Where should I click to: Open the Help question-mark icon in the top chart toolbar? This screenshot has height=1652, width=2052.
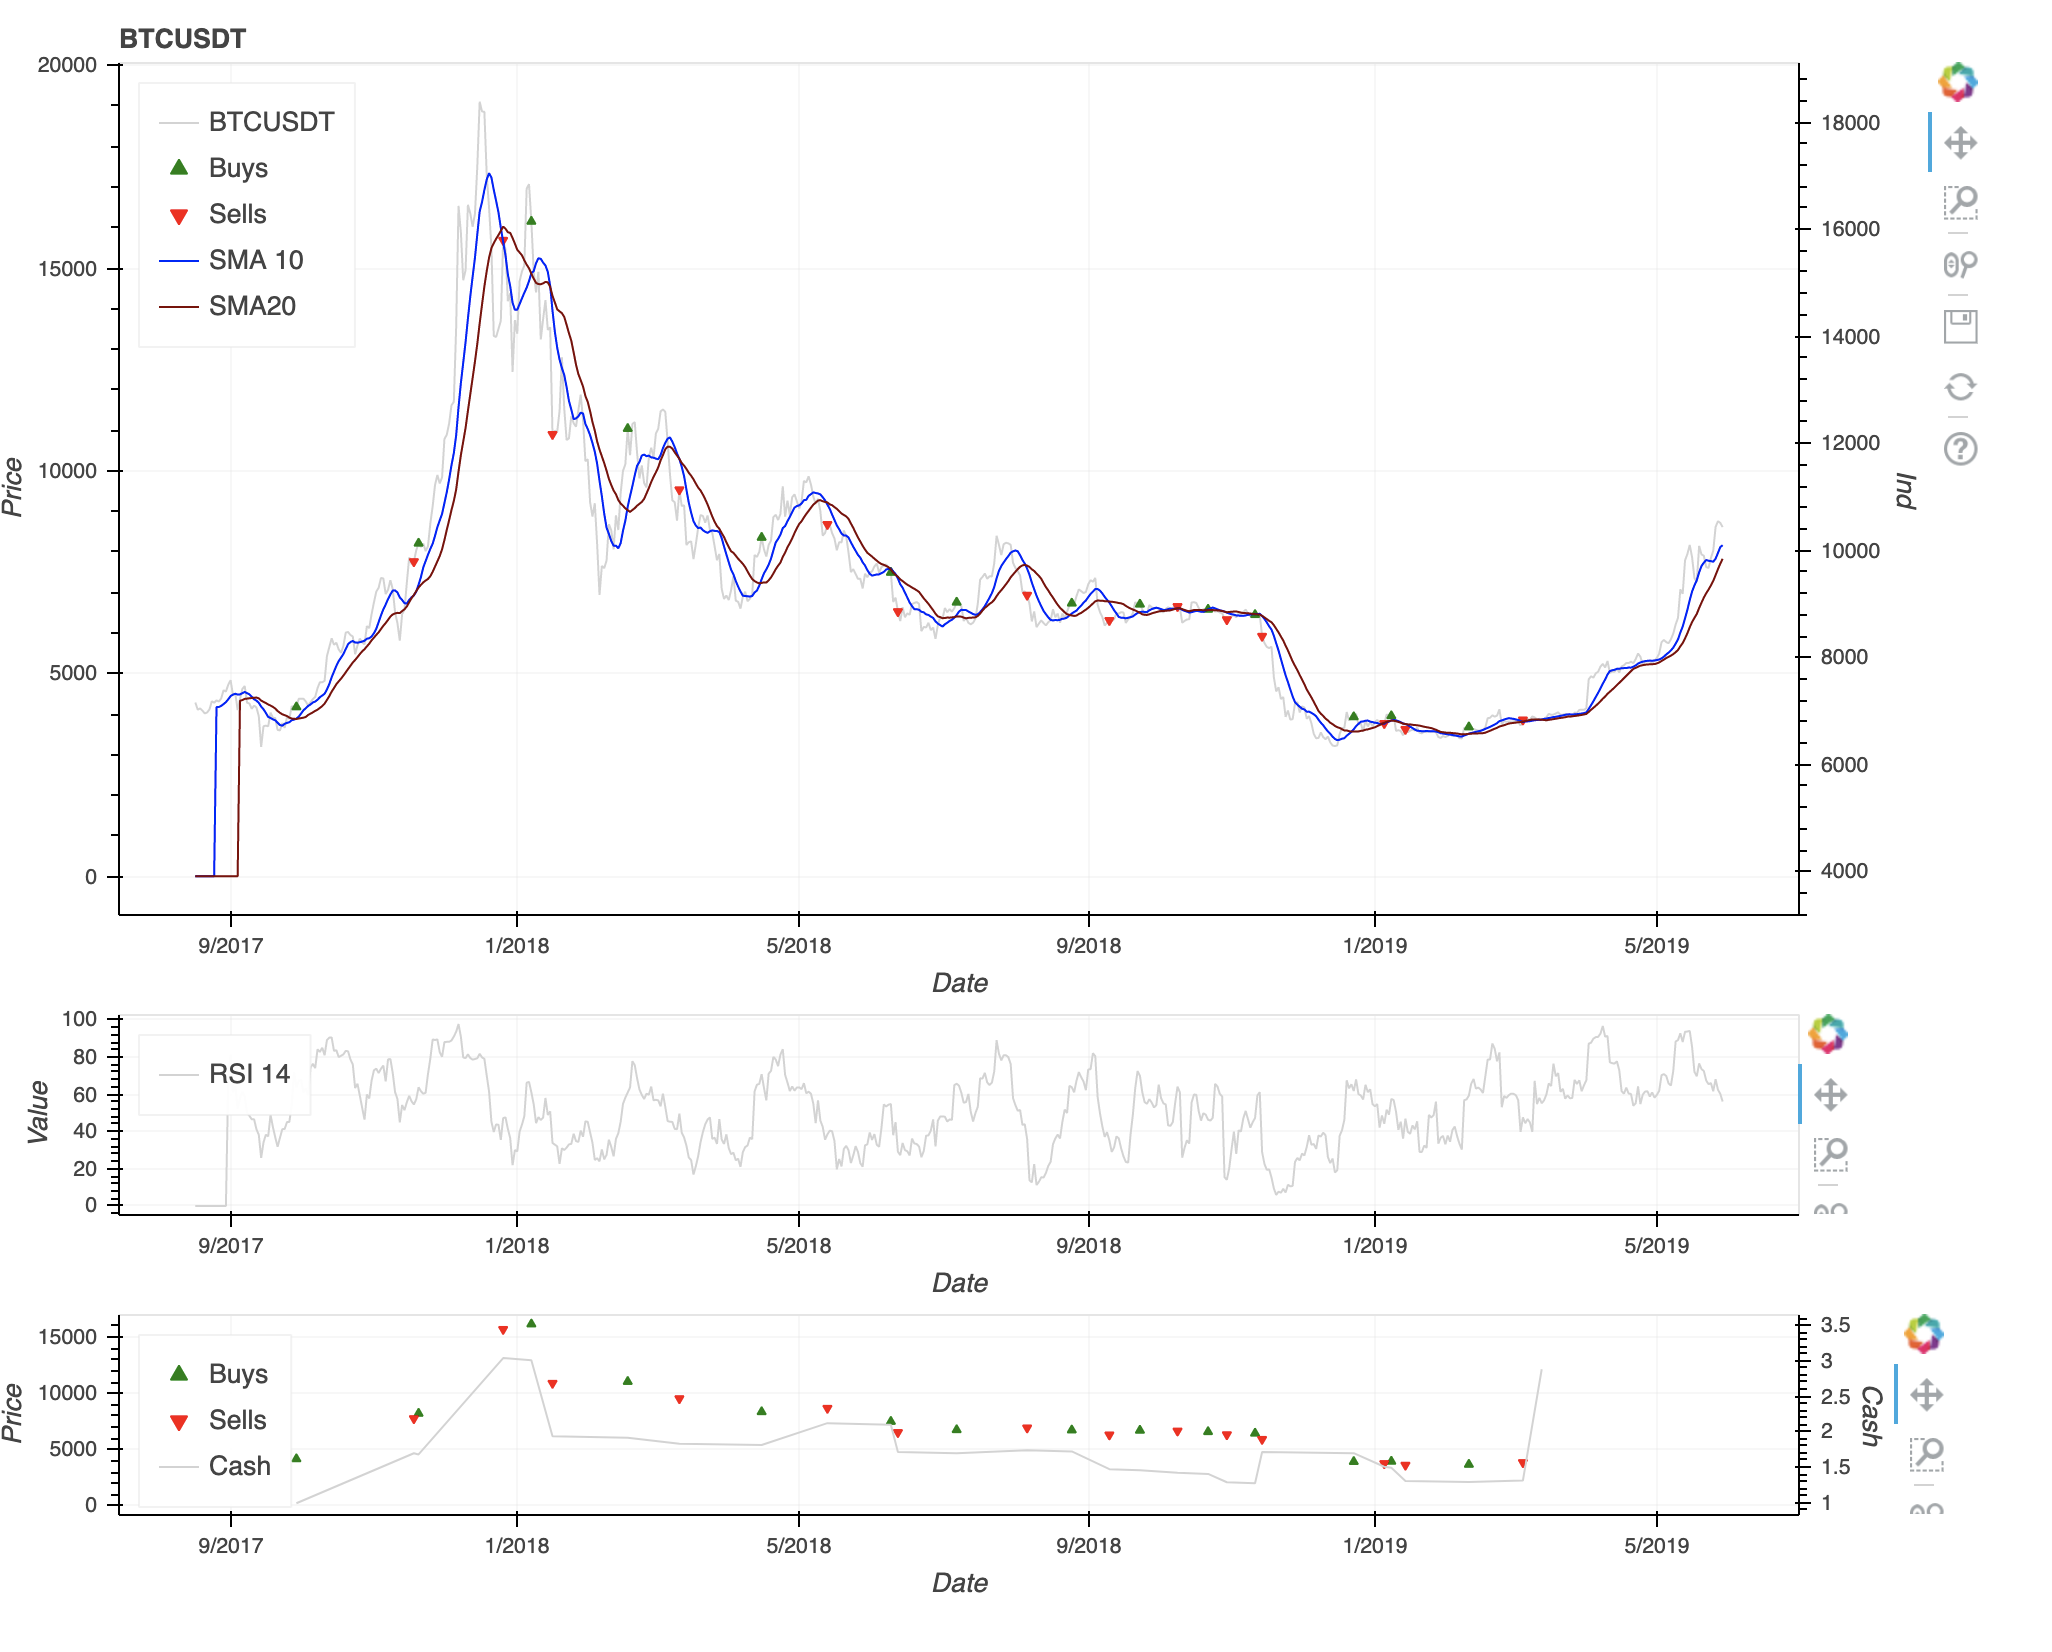(1960, 448)
